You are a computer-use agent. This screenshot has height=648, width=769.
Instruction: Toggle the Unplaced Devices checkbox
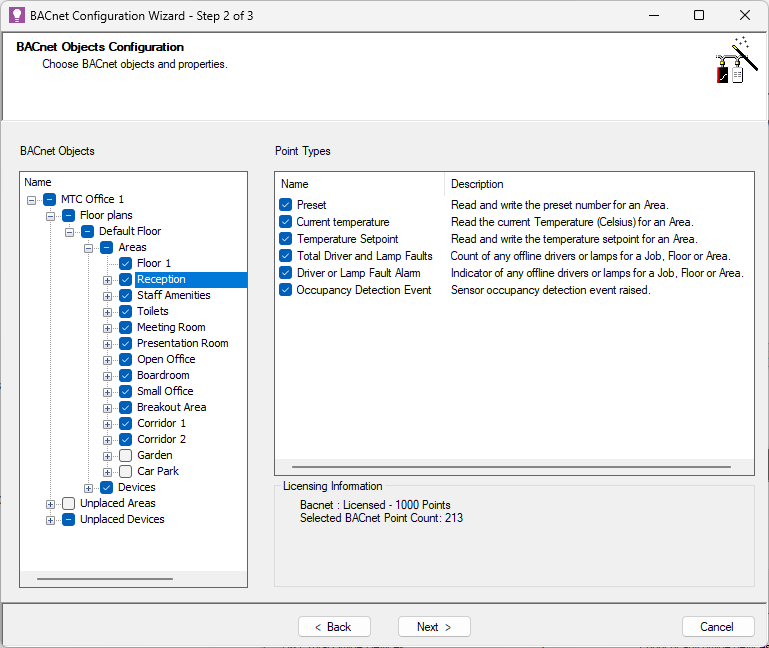[x=69, y=519]
